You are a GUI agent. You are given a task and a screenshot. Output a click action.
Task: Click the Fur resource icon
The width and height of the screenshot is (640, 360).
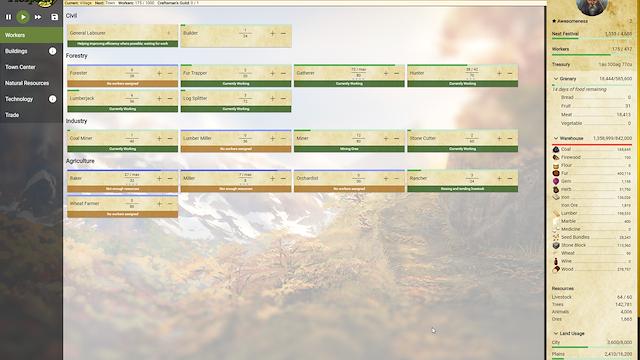click(x=556, y=173)
